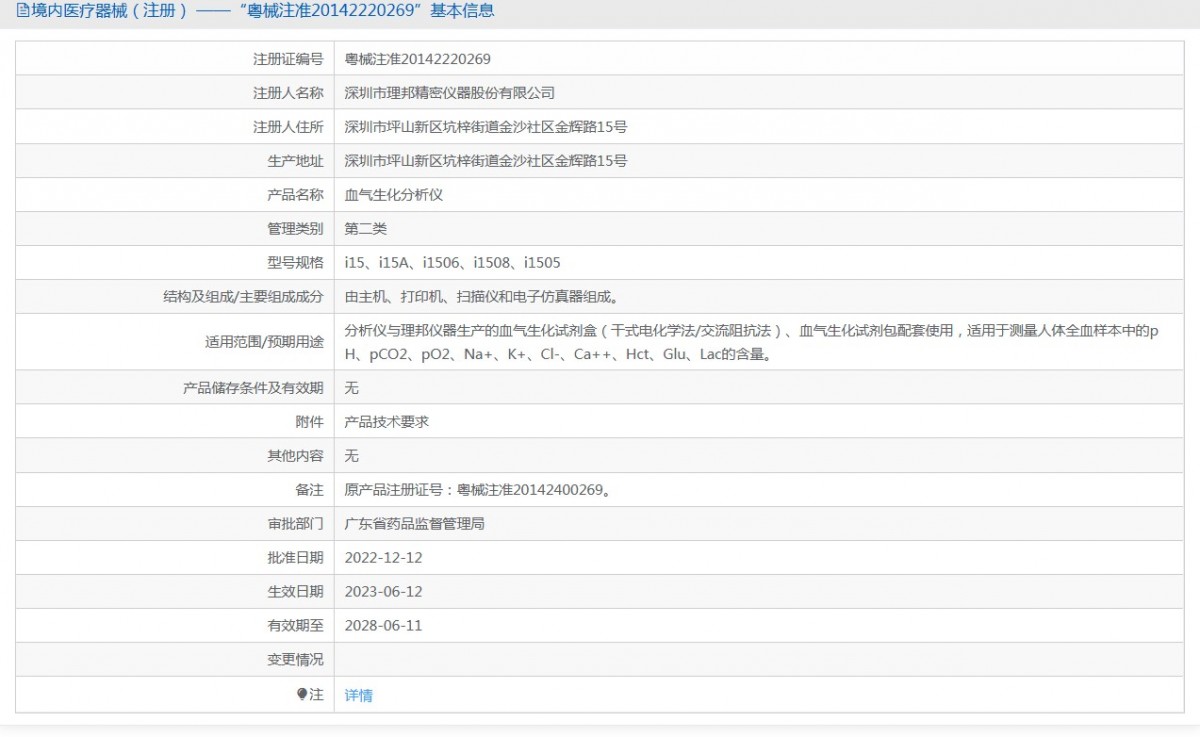
Task: Click the 其他内容 row label
Action: point(295,456)
